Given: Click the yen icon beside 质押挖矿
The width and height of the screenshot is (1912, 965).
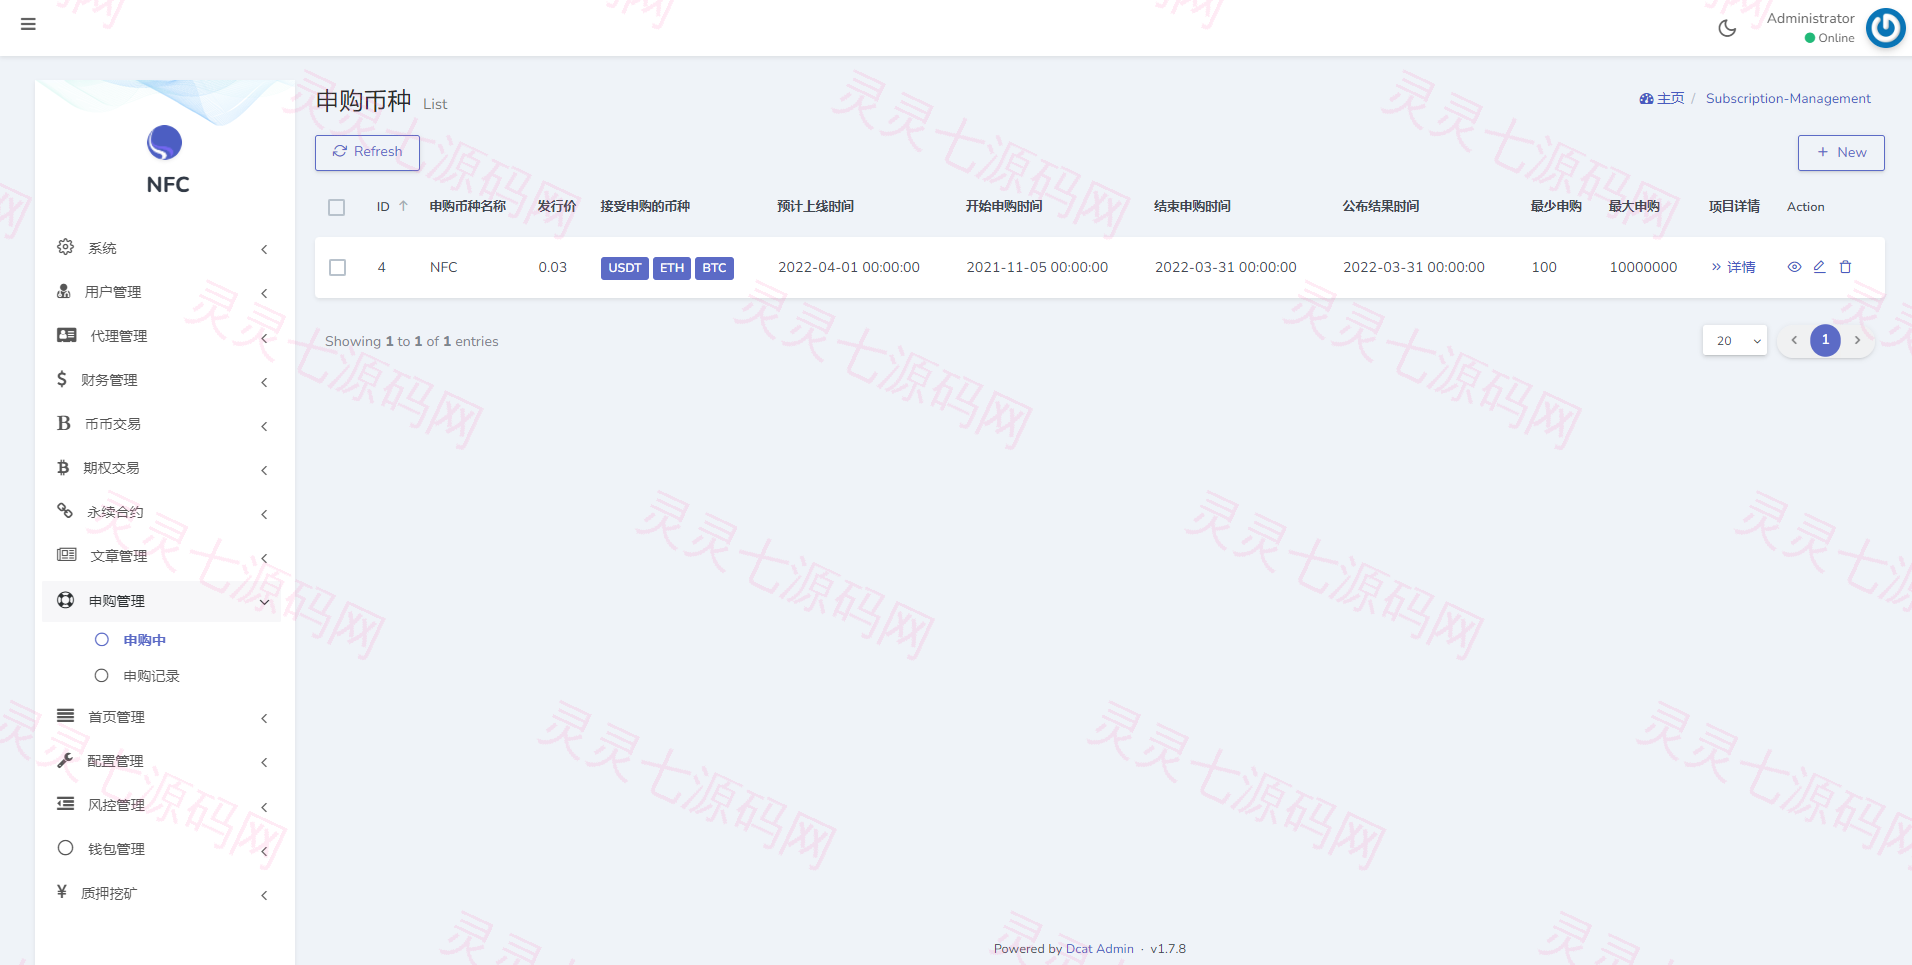Looking at the screenshot, I should 62,892.
